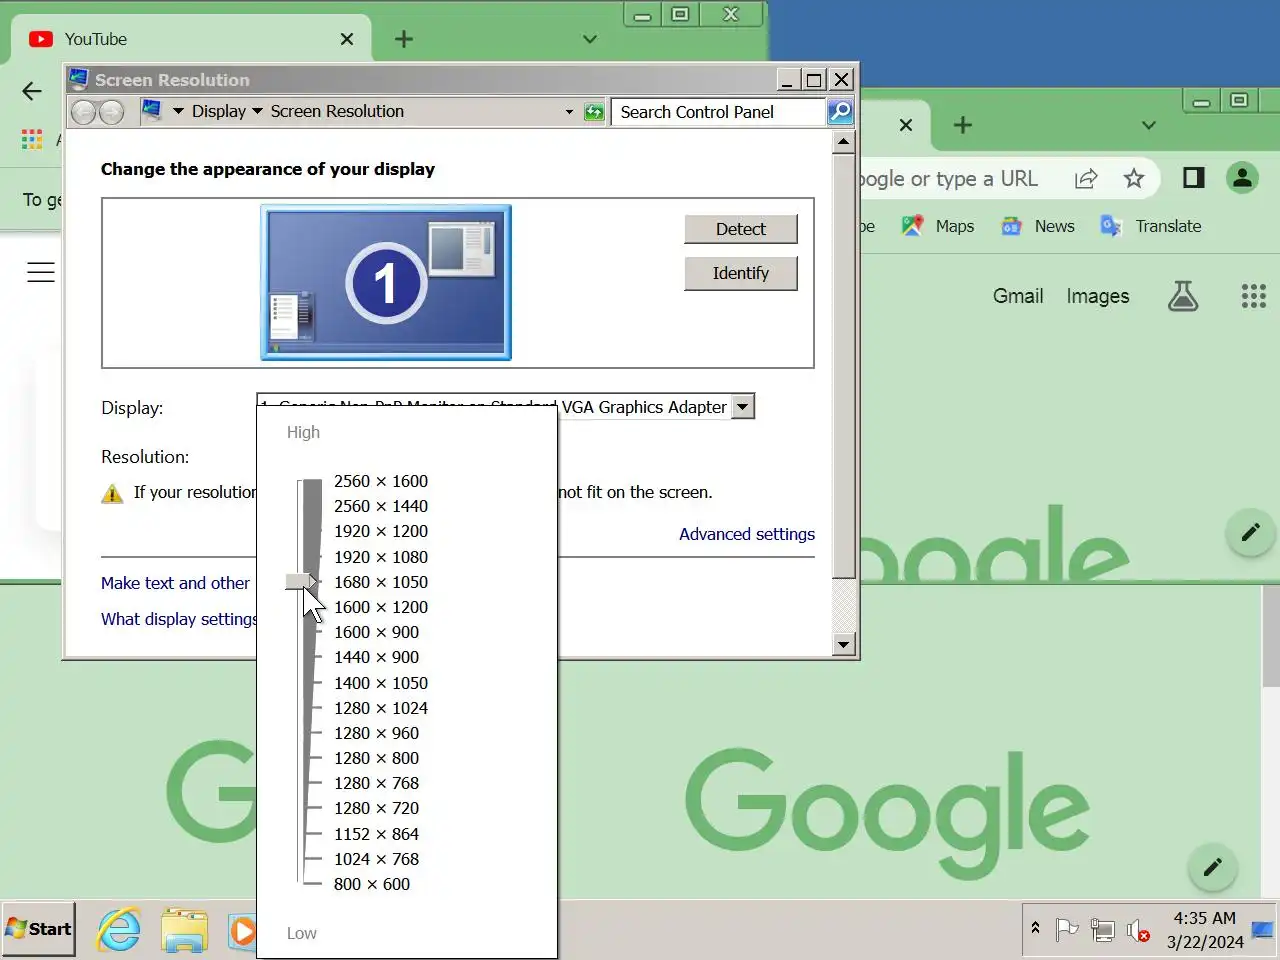
Task: Choose 1152 × 864 resolution
Action: click(376, 834)
